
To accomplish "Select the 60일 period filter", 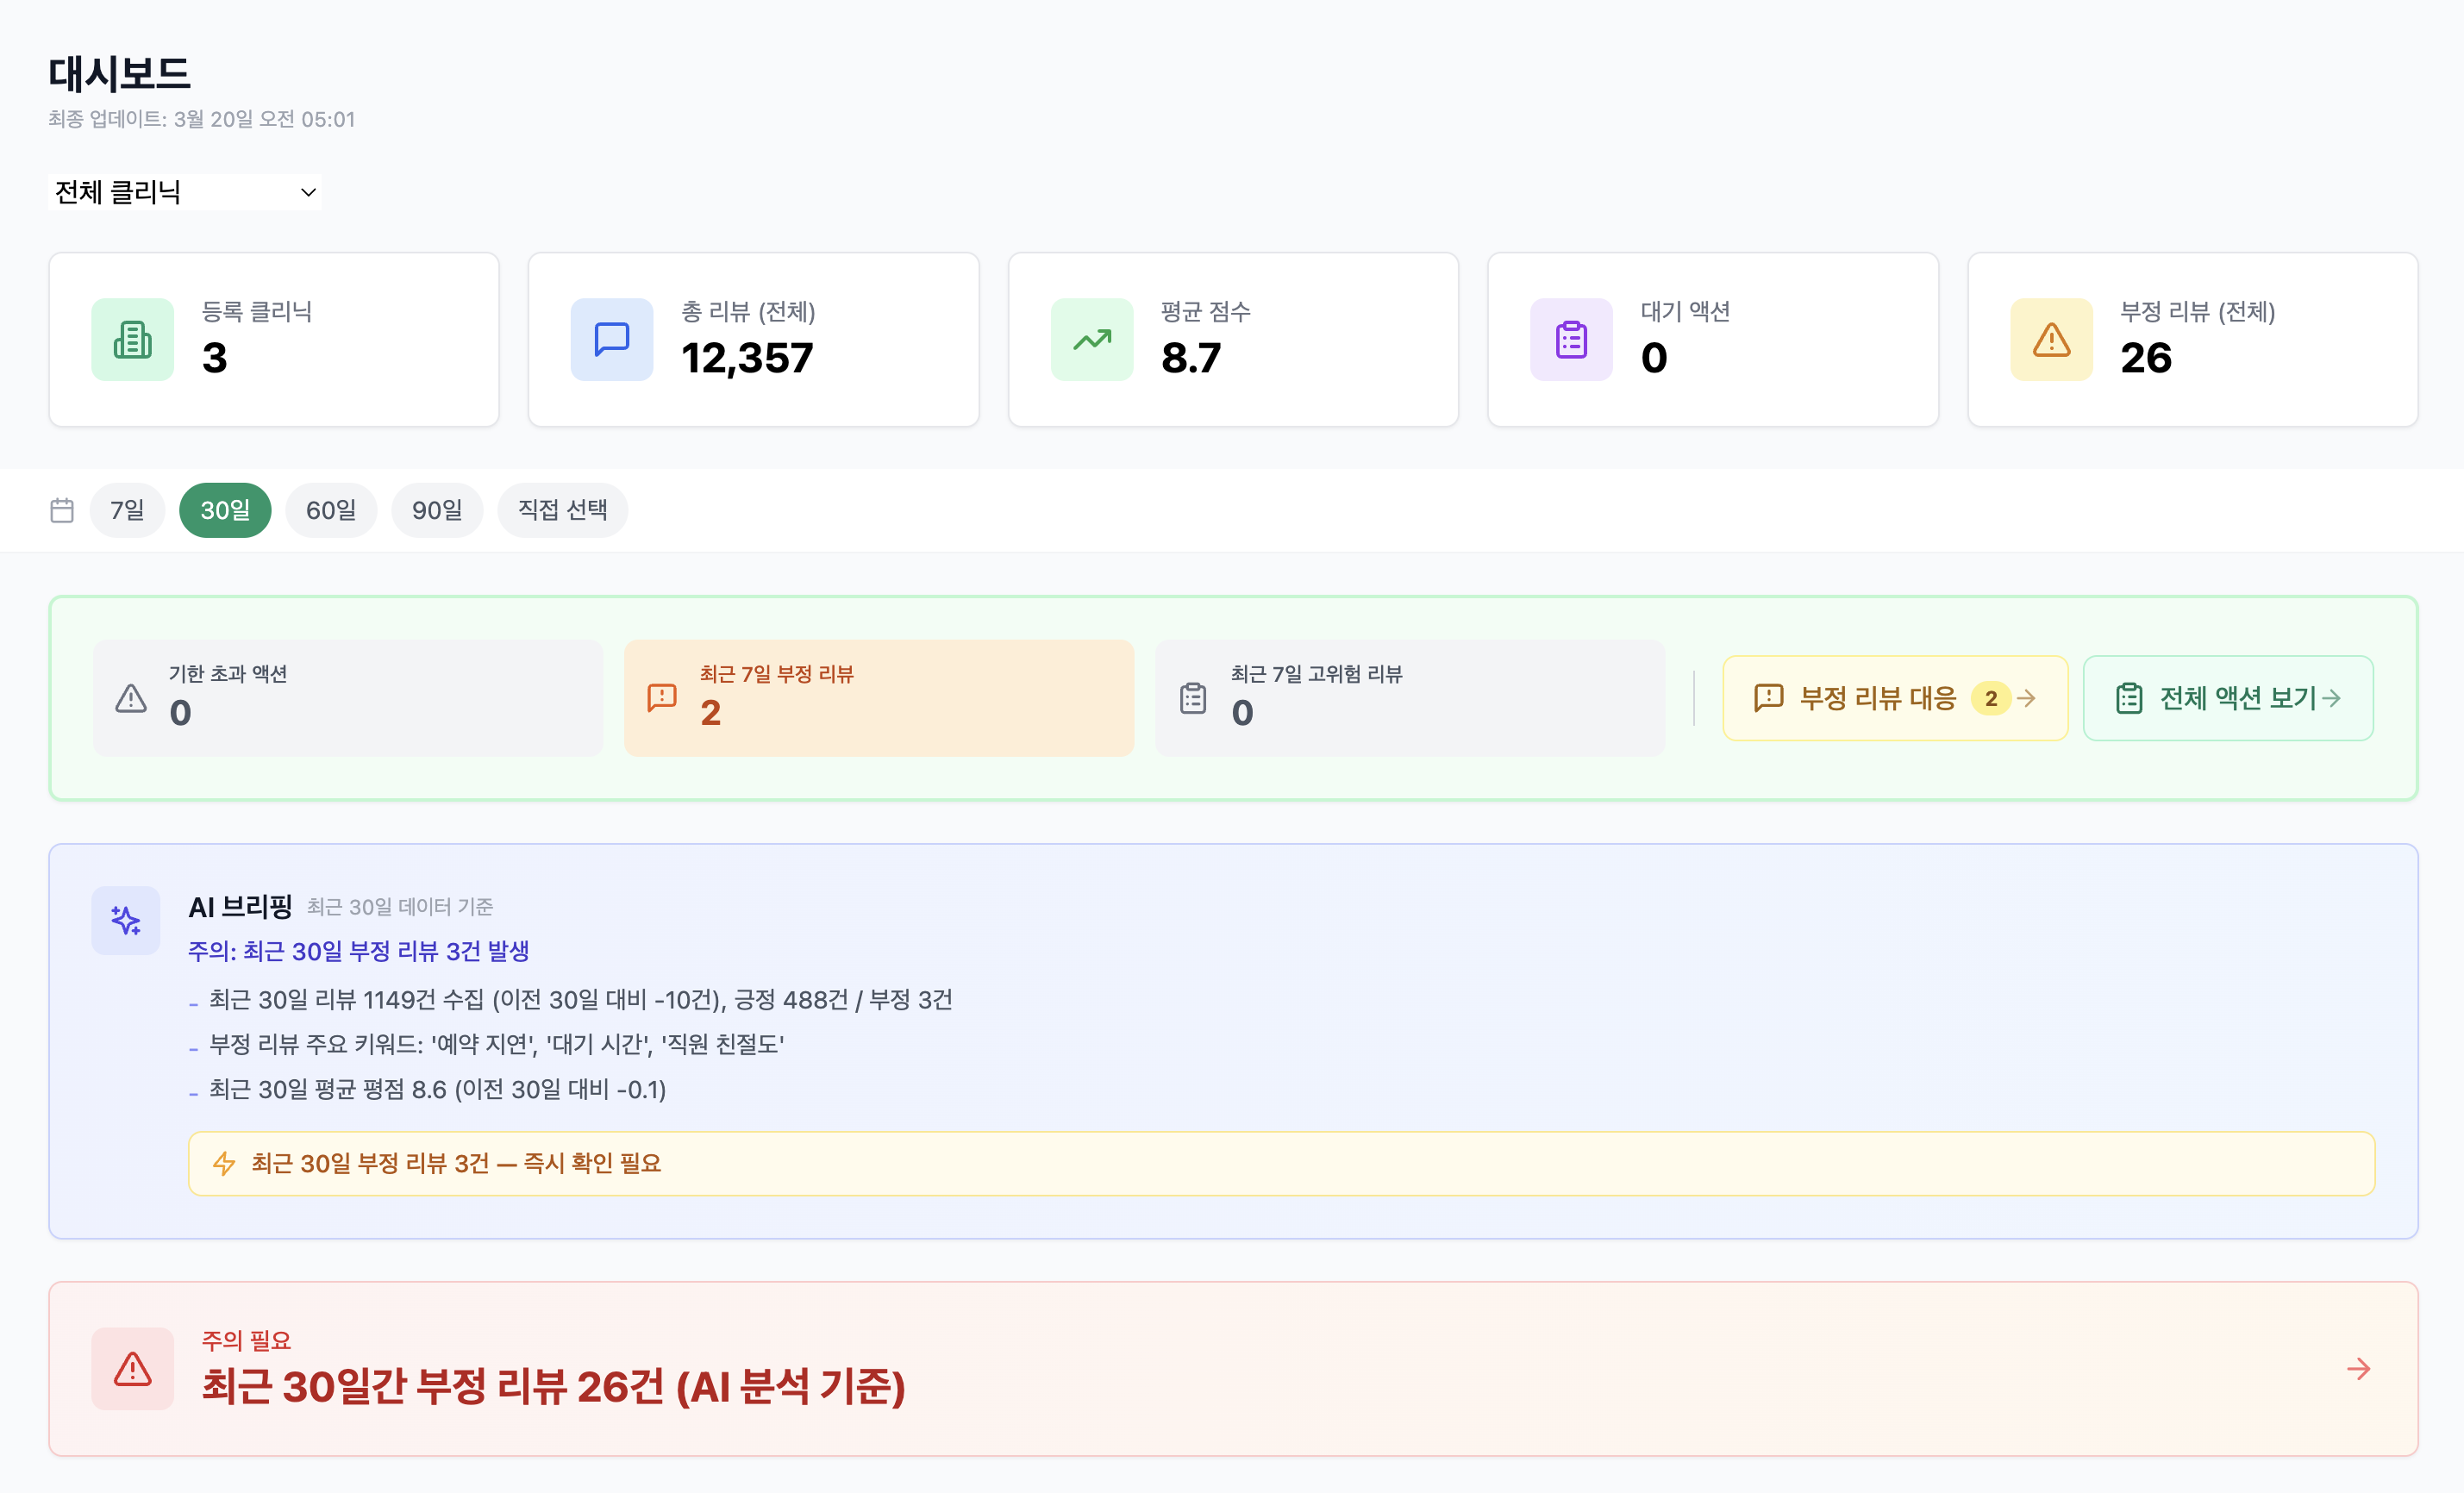I will tap(331, 511).
